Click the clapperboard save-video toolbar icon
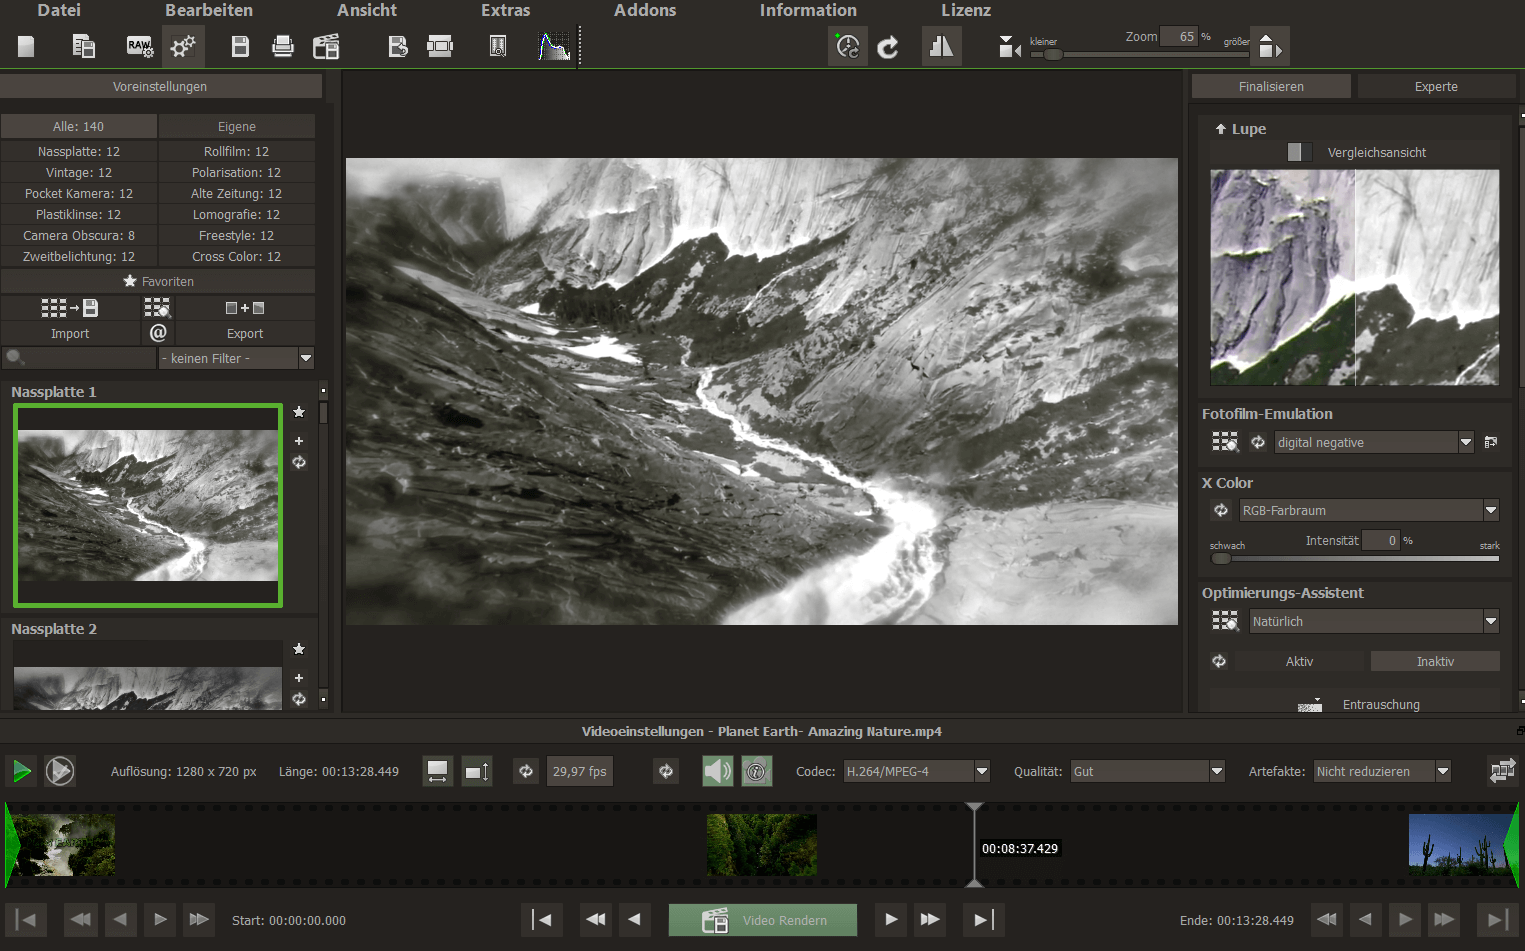Image resolution: width=1525 pixels, height=951 pixels. pyautogui.click(x=326, y=46)
